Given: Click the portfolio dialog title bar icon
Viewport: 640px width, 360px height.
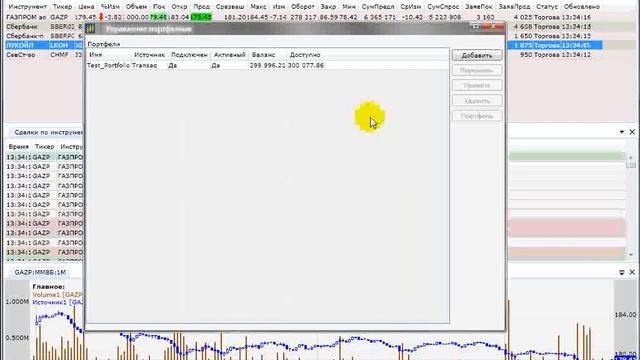Looking at the screenshot, I should click(91, 29).
